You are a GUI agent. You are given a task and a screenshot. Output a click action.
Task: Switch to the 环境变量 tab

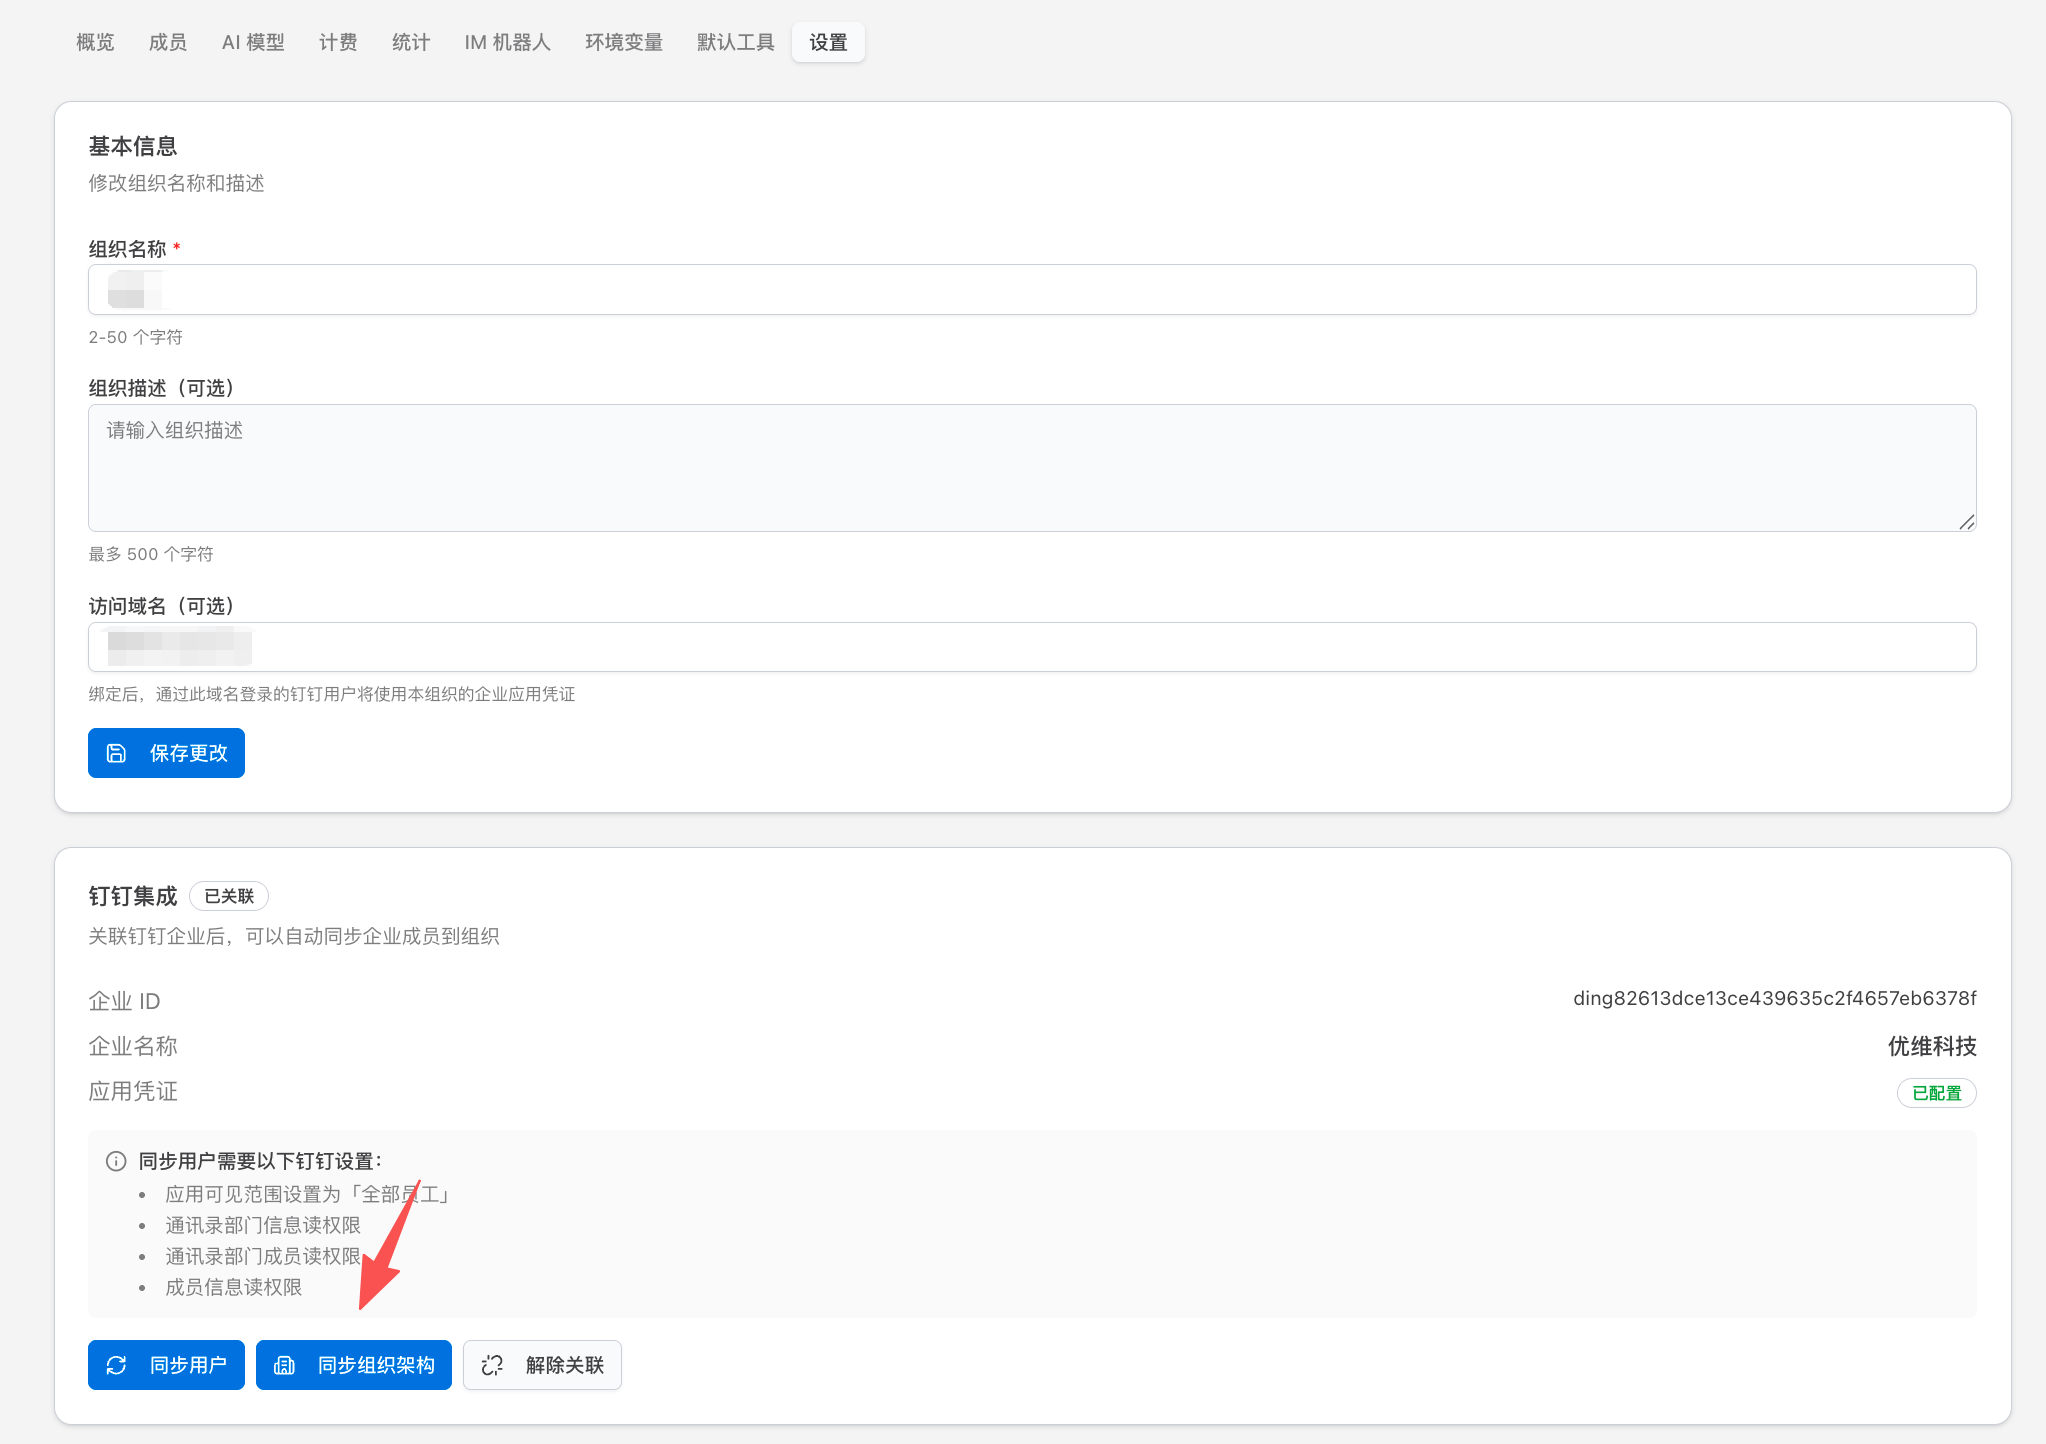tap(624, 42)
